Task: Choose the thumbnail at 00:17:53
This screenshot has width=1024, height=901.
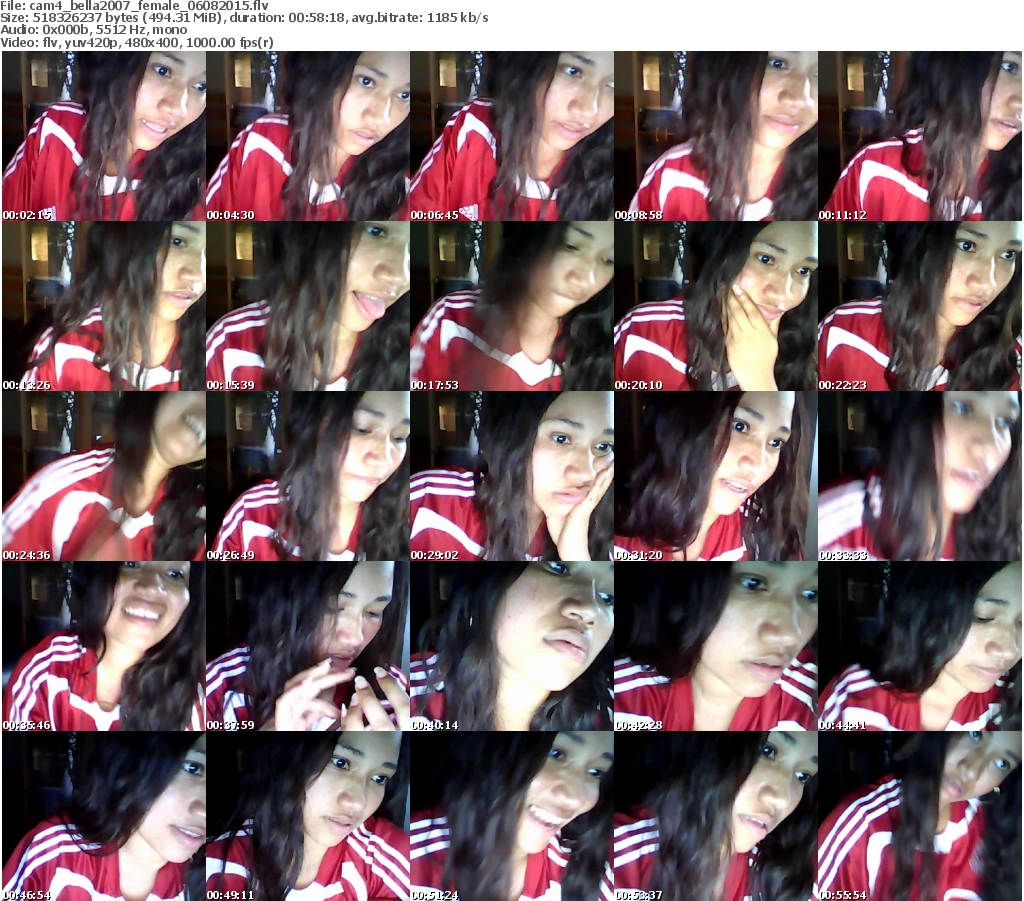Action: coord(512,306)
